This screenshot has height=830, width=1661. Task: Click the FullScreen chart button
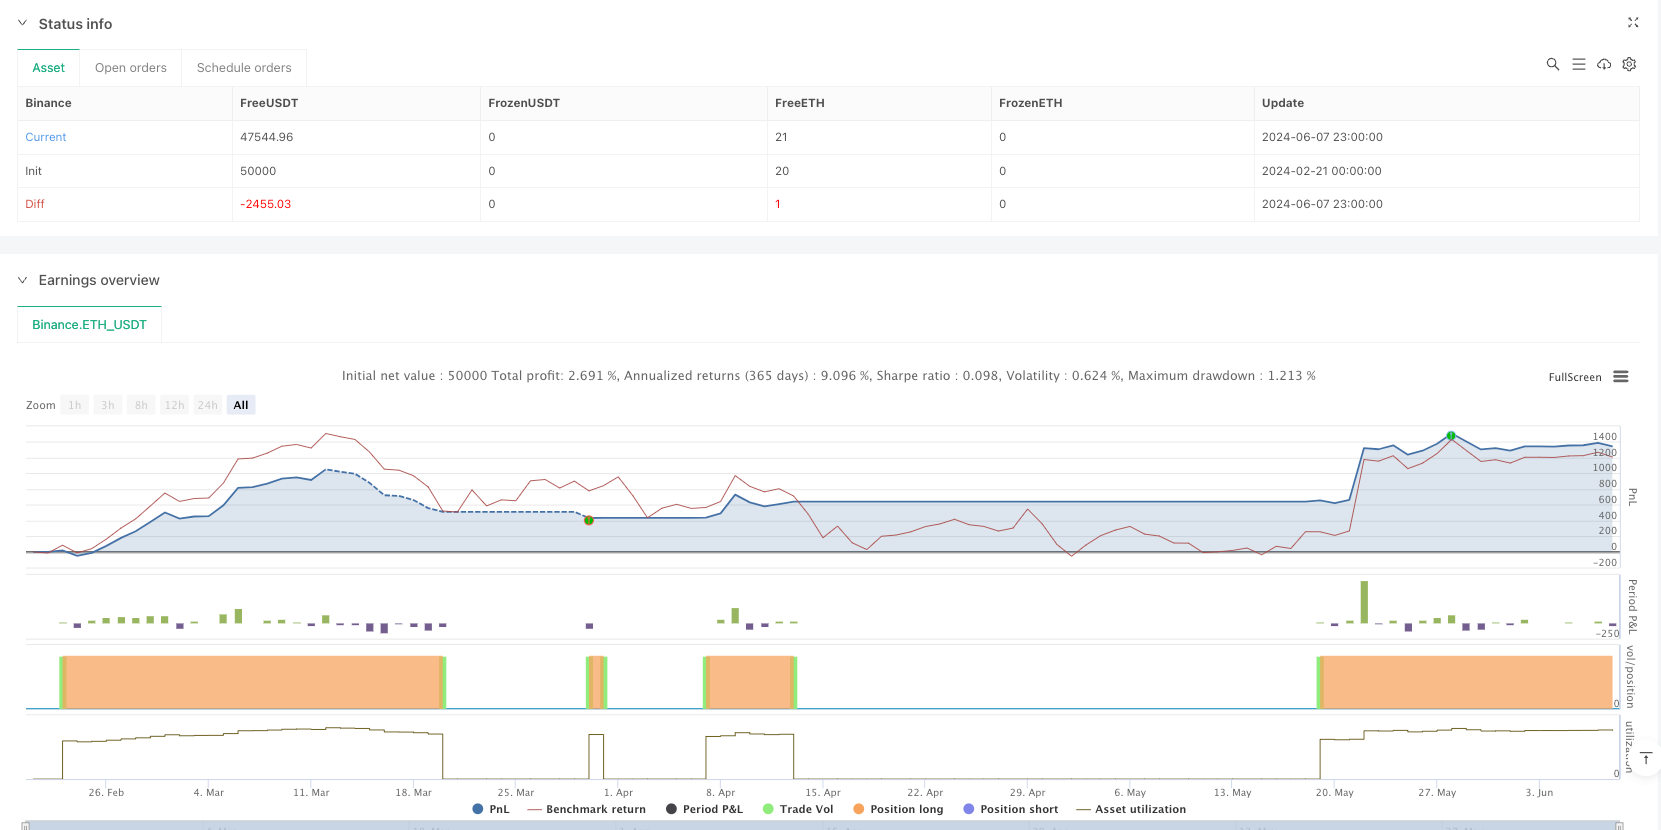(1574, 377)
